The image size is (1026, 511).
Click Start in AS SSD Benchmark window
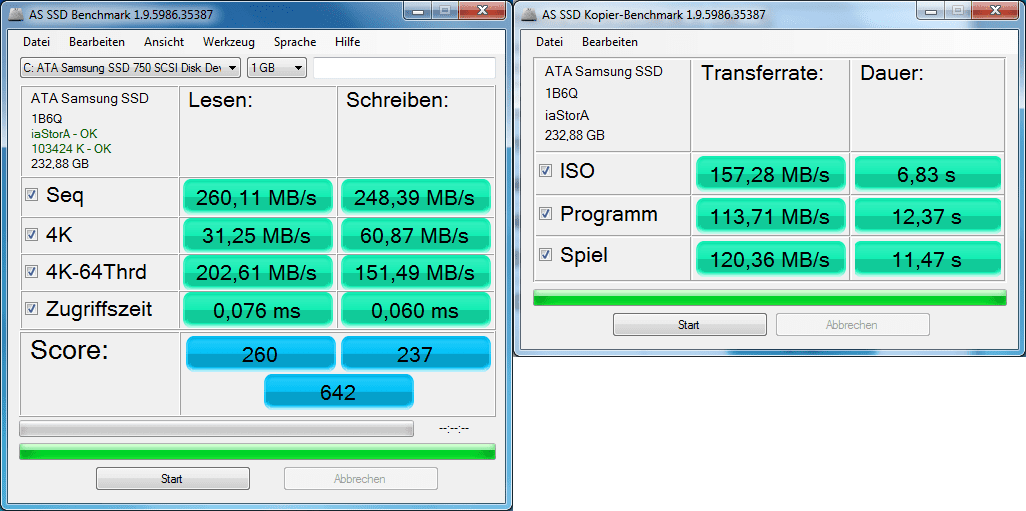tap(173, 479)
